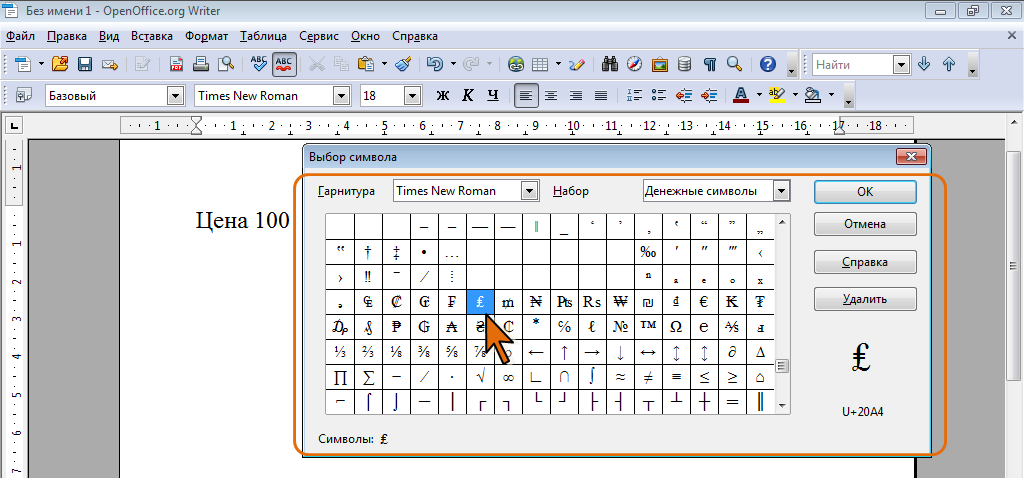Viewport: 1024px width, 478px height.
Task: Click the Отмена button
Action: [x=864, y=224]
